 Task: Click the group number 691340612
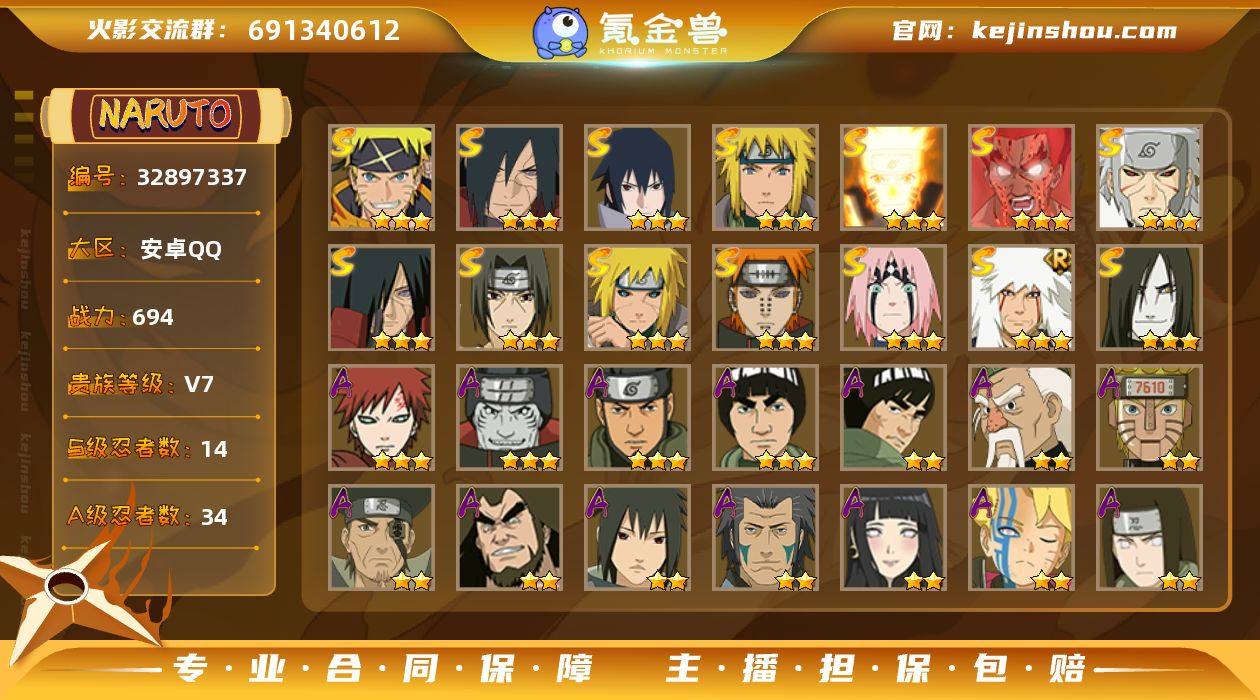pyautogui.click(x=324, y=31)
